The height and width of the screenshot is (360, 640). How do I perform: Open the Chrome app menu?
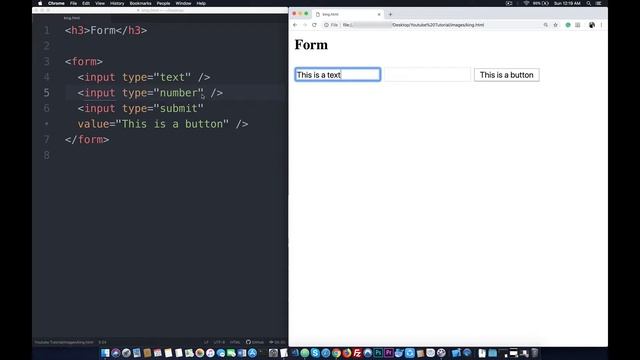[x=56, y=3]
